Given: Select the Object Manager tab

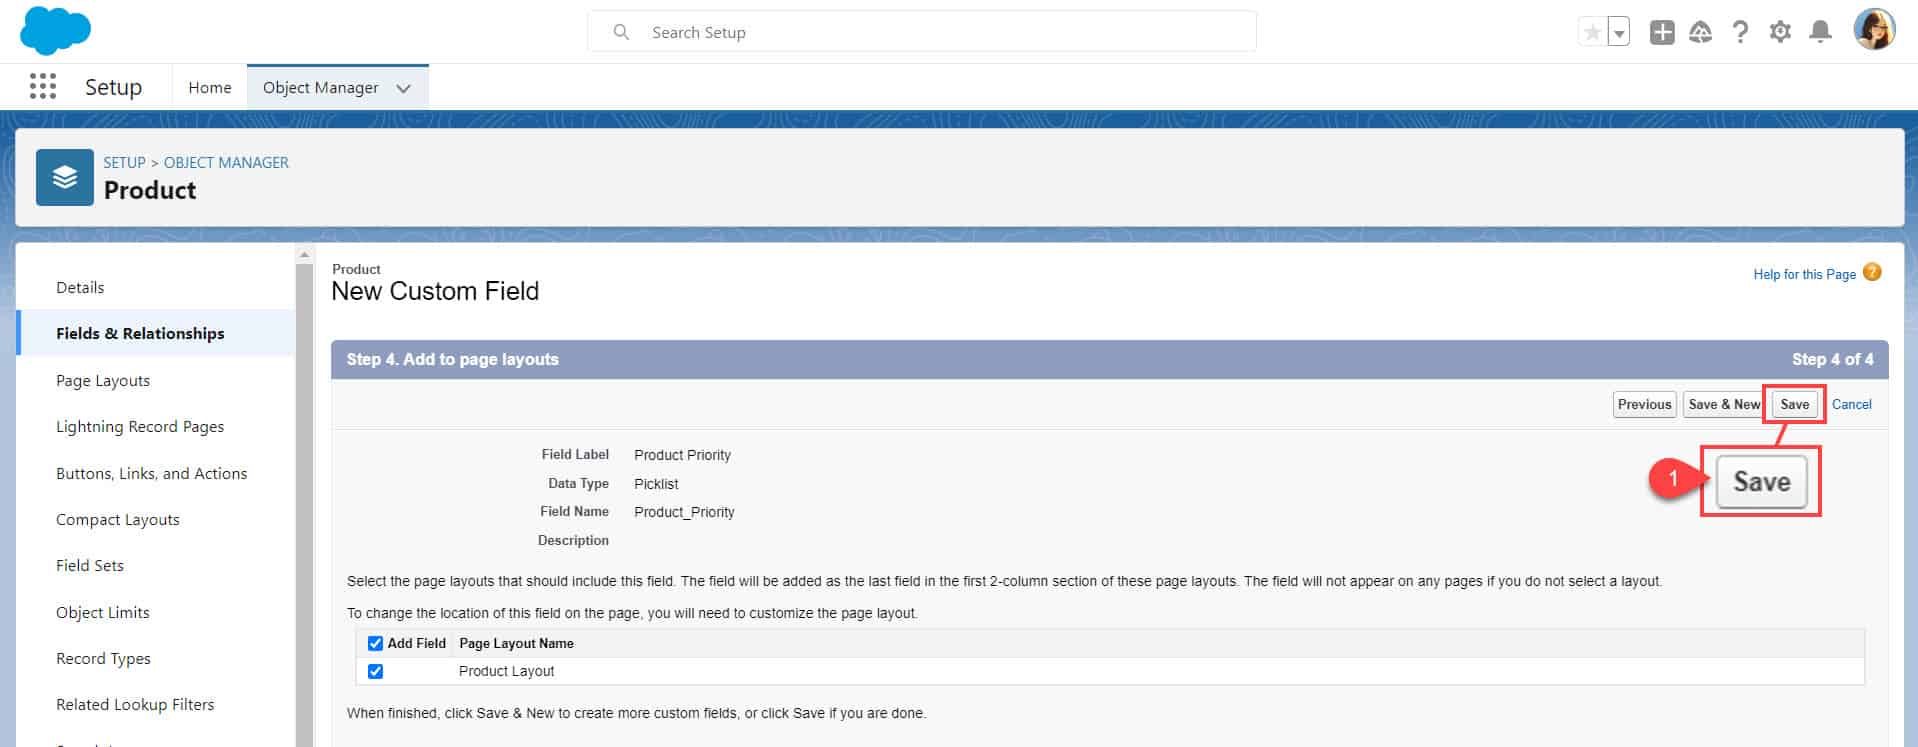Looking at the screenshot, I should pos(320,88).
